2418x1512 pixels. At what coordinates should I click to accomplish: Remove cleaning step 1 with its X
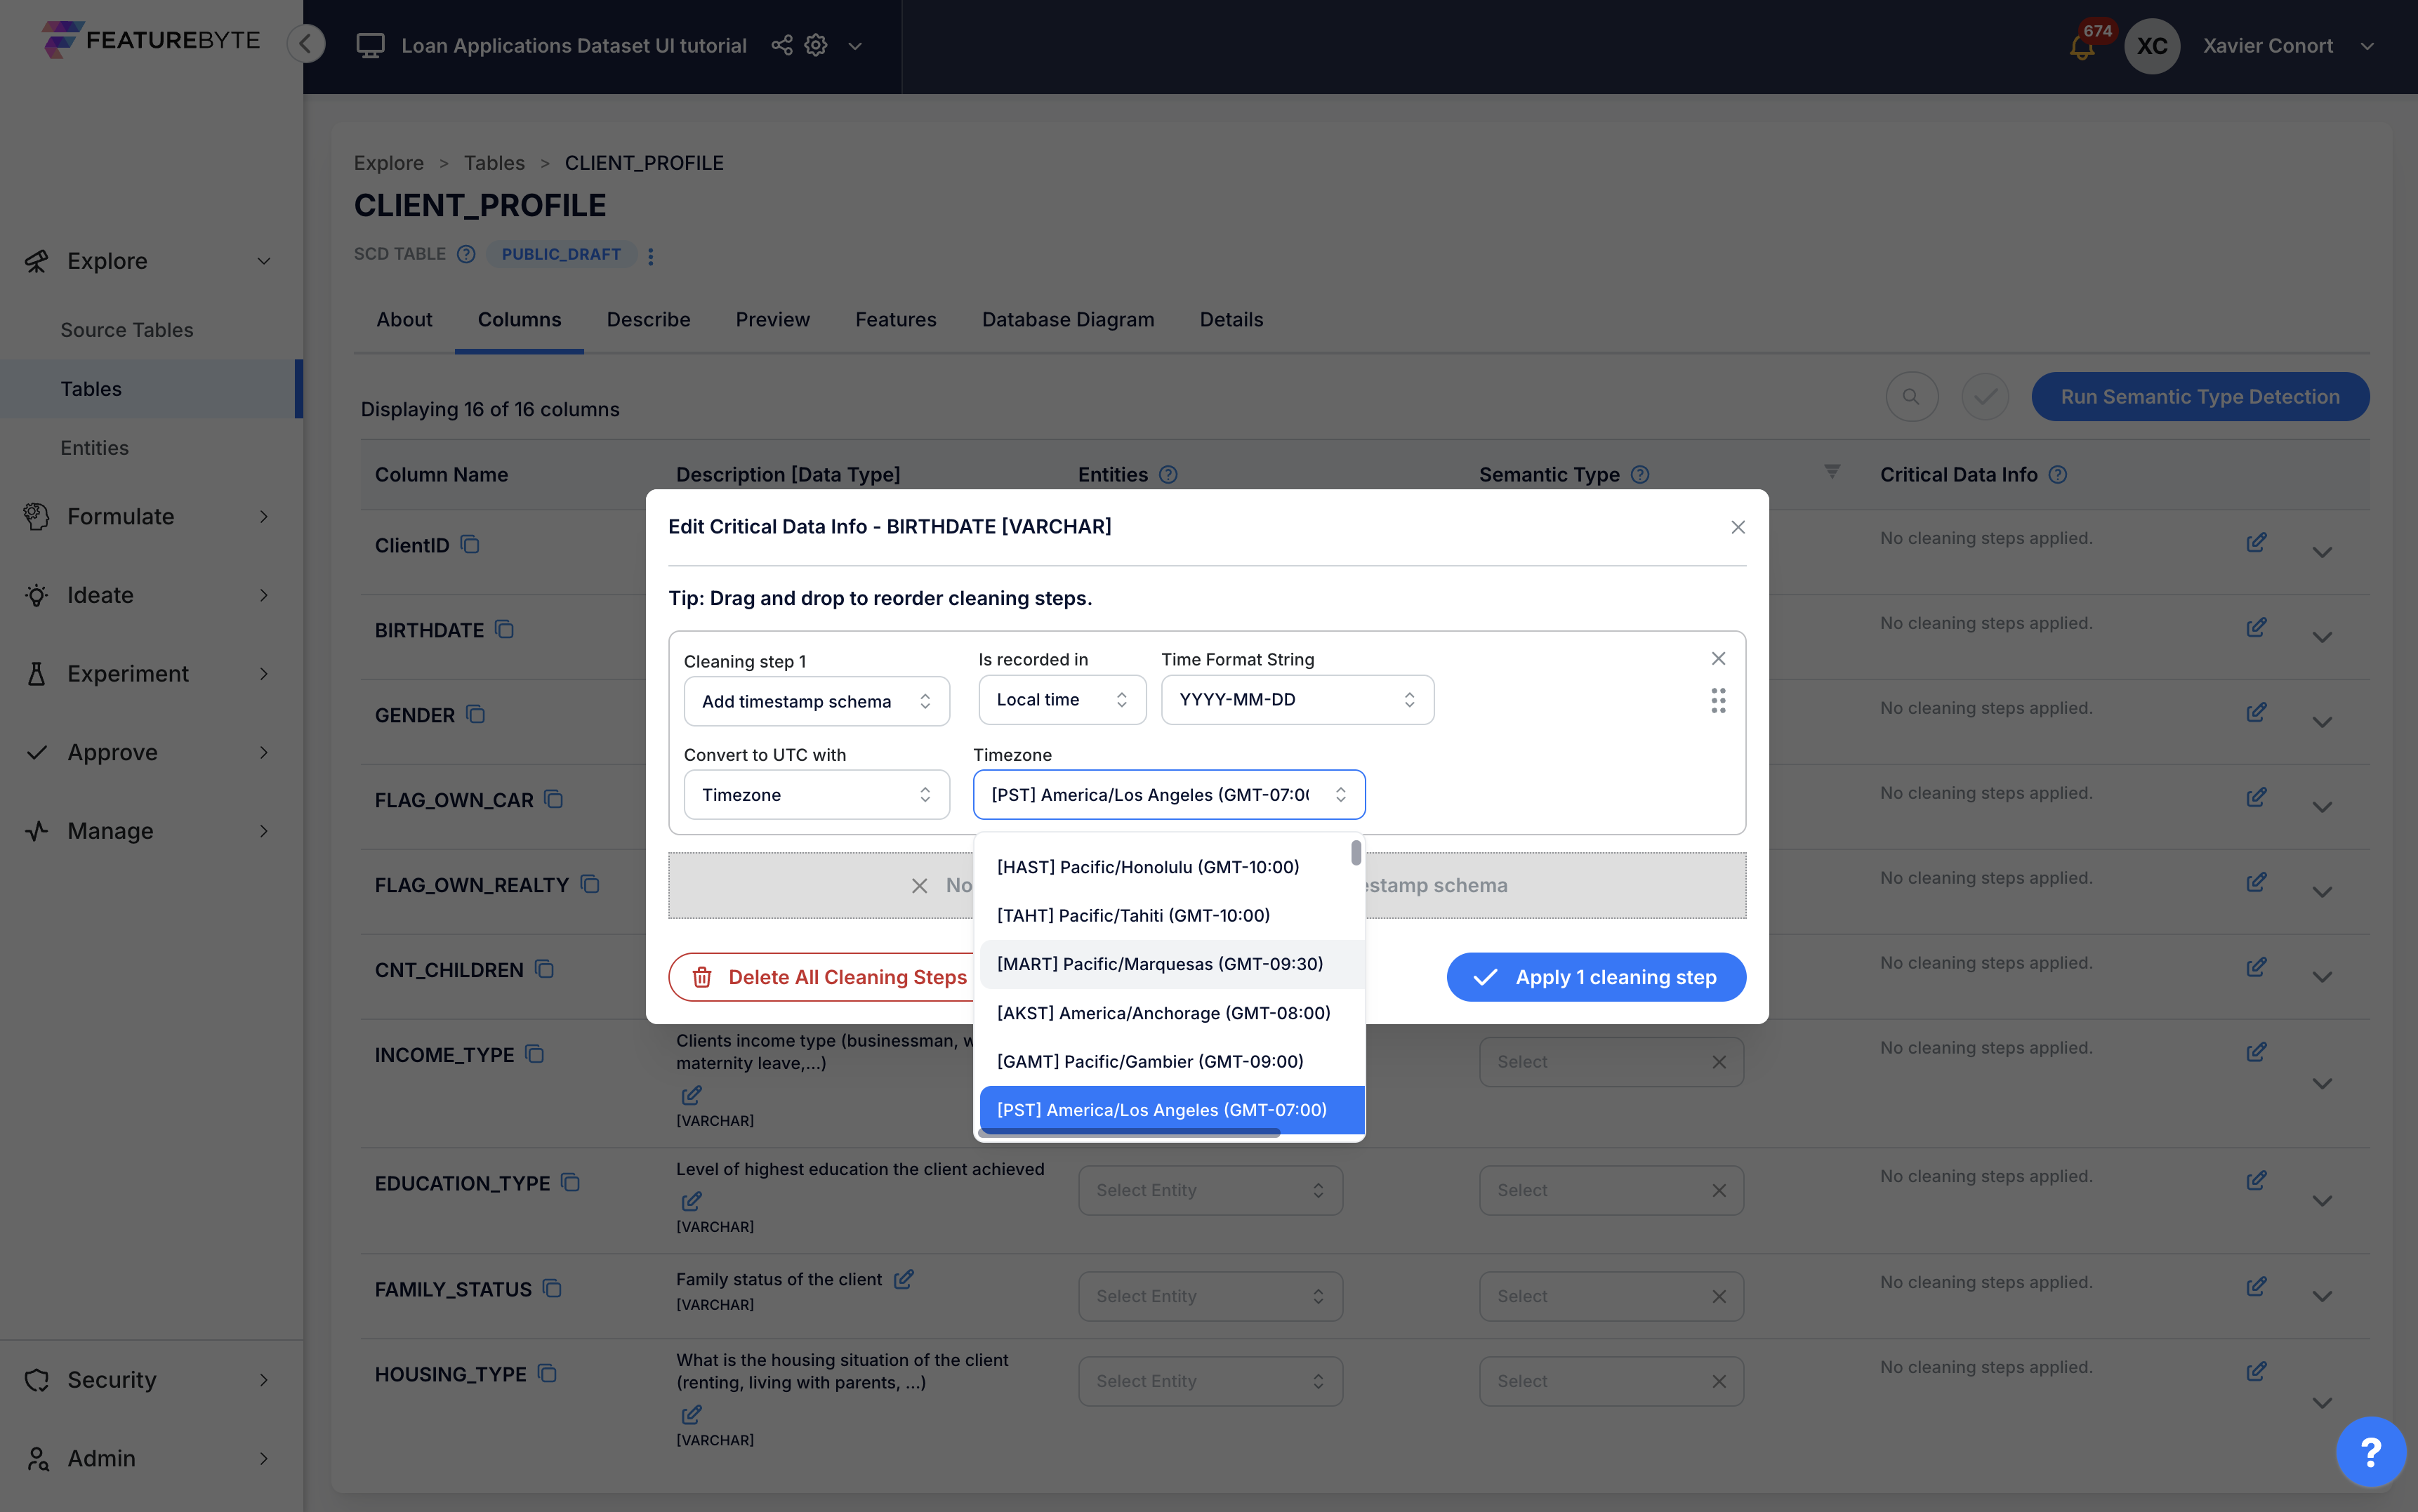pyautogui.click(x=1717, y=658)
